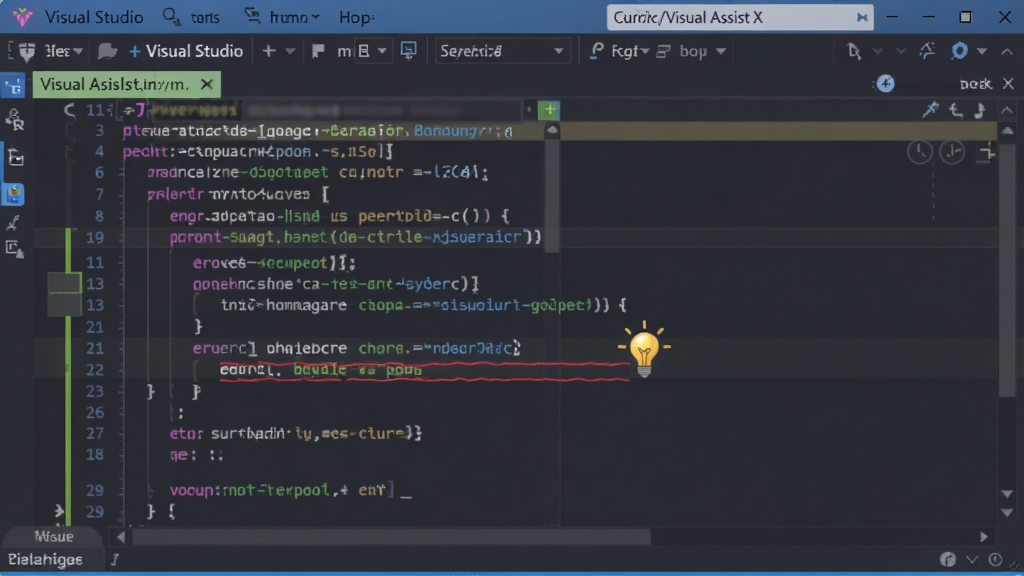
Task: Click the first clock icon at the editor right
Action: click(x=920, y=152)
